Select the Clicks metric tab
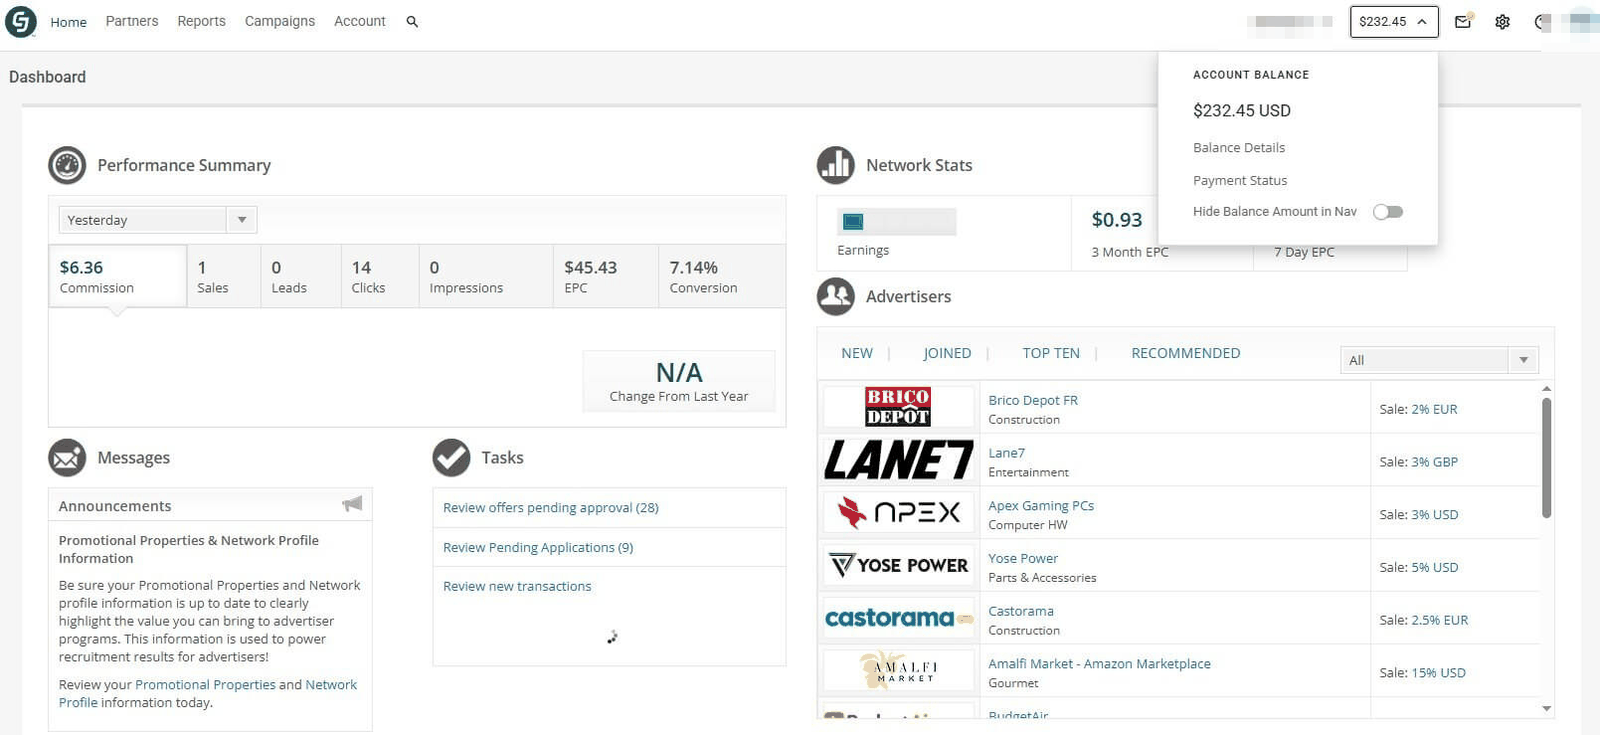Viewport: 1600px width, 735px height. coord(380,276)
